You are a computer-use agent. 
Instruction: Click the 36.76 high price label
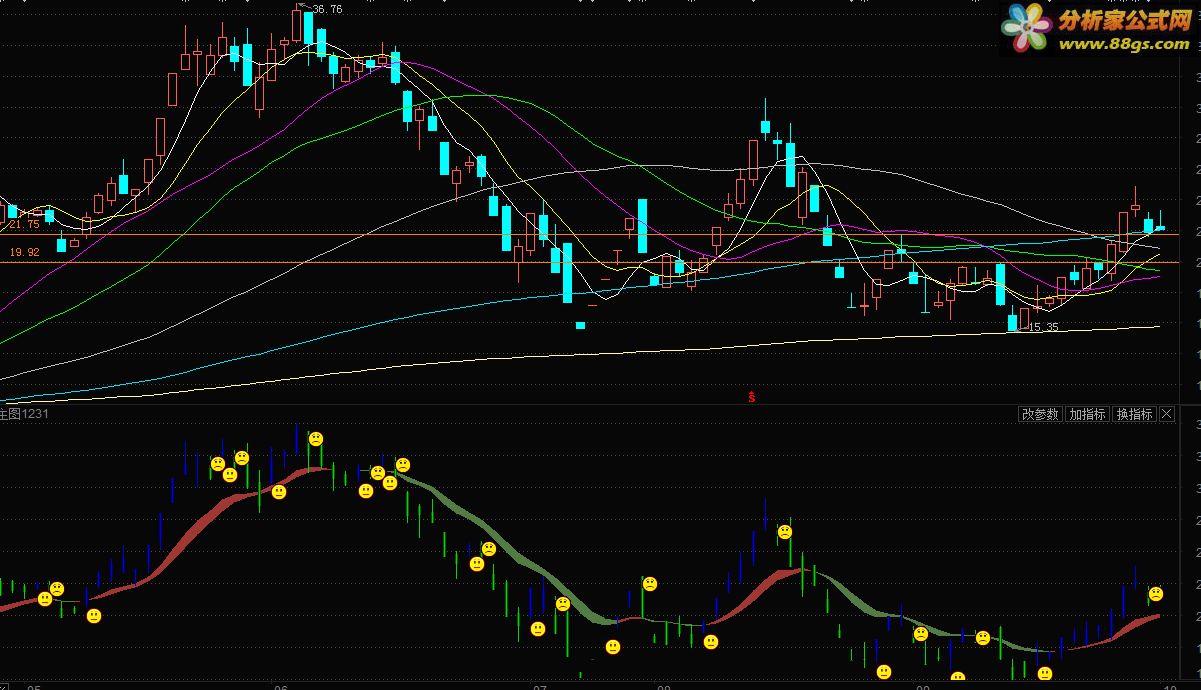click(327, 9)
